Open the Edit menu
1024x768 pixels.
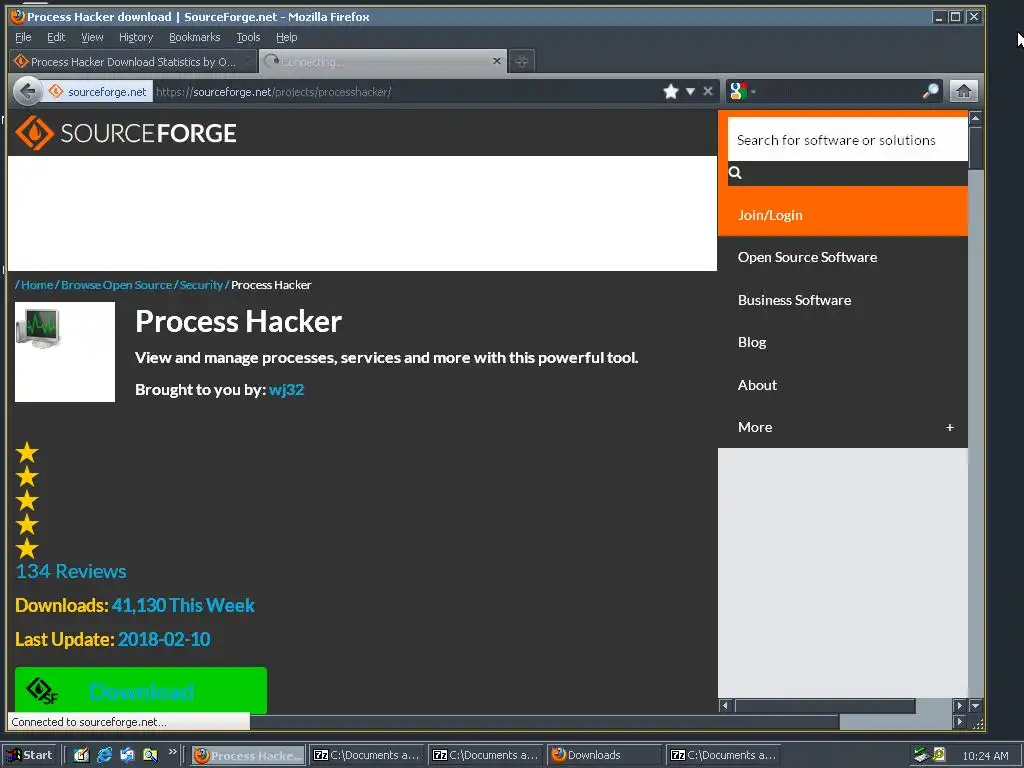[56, 37]
